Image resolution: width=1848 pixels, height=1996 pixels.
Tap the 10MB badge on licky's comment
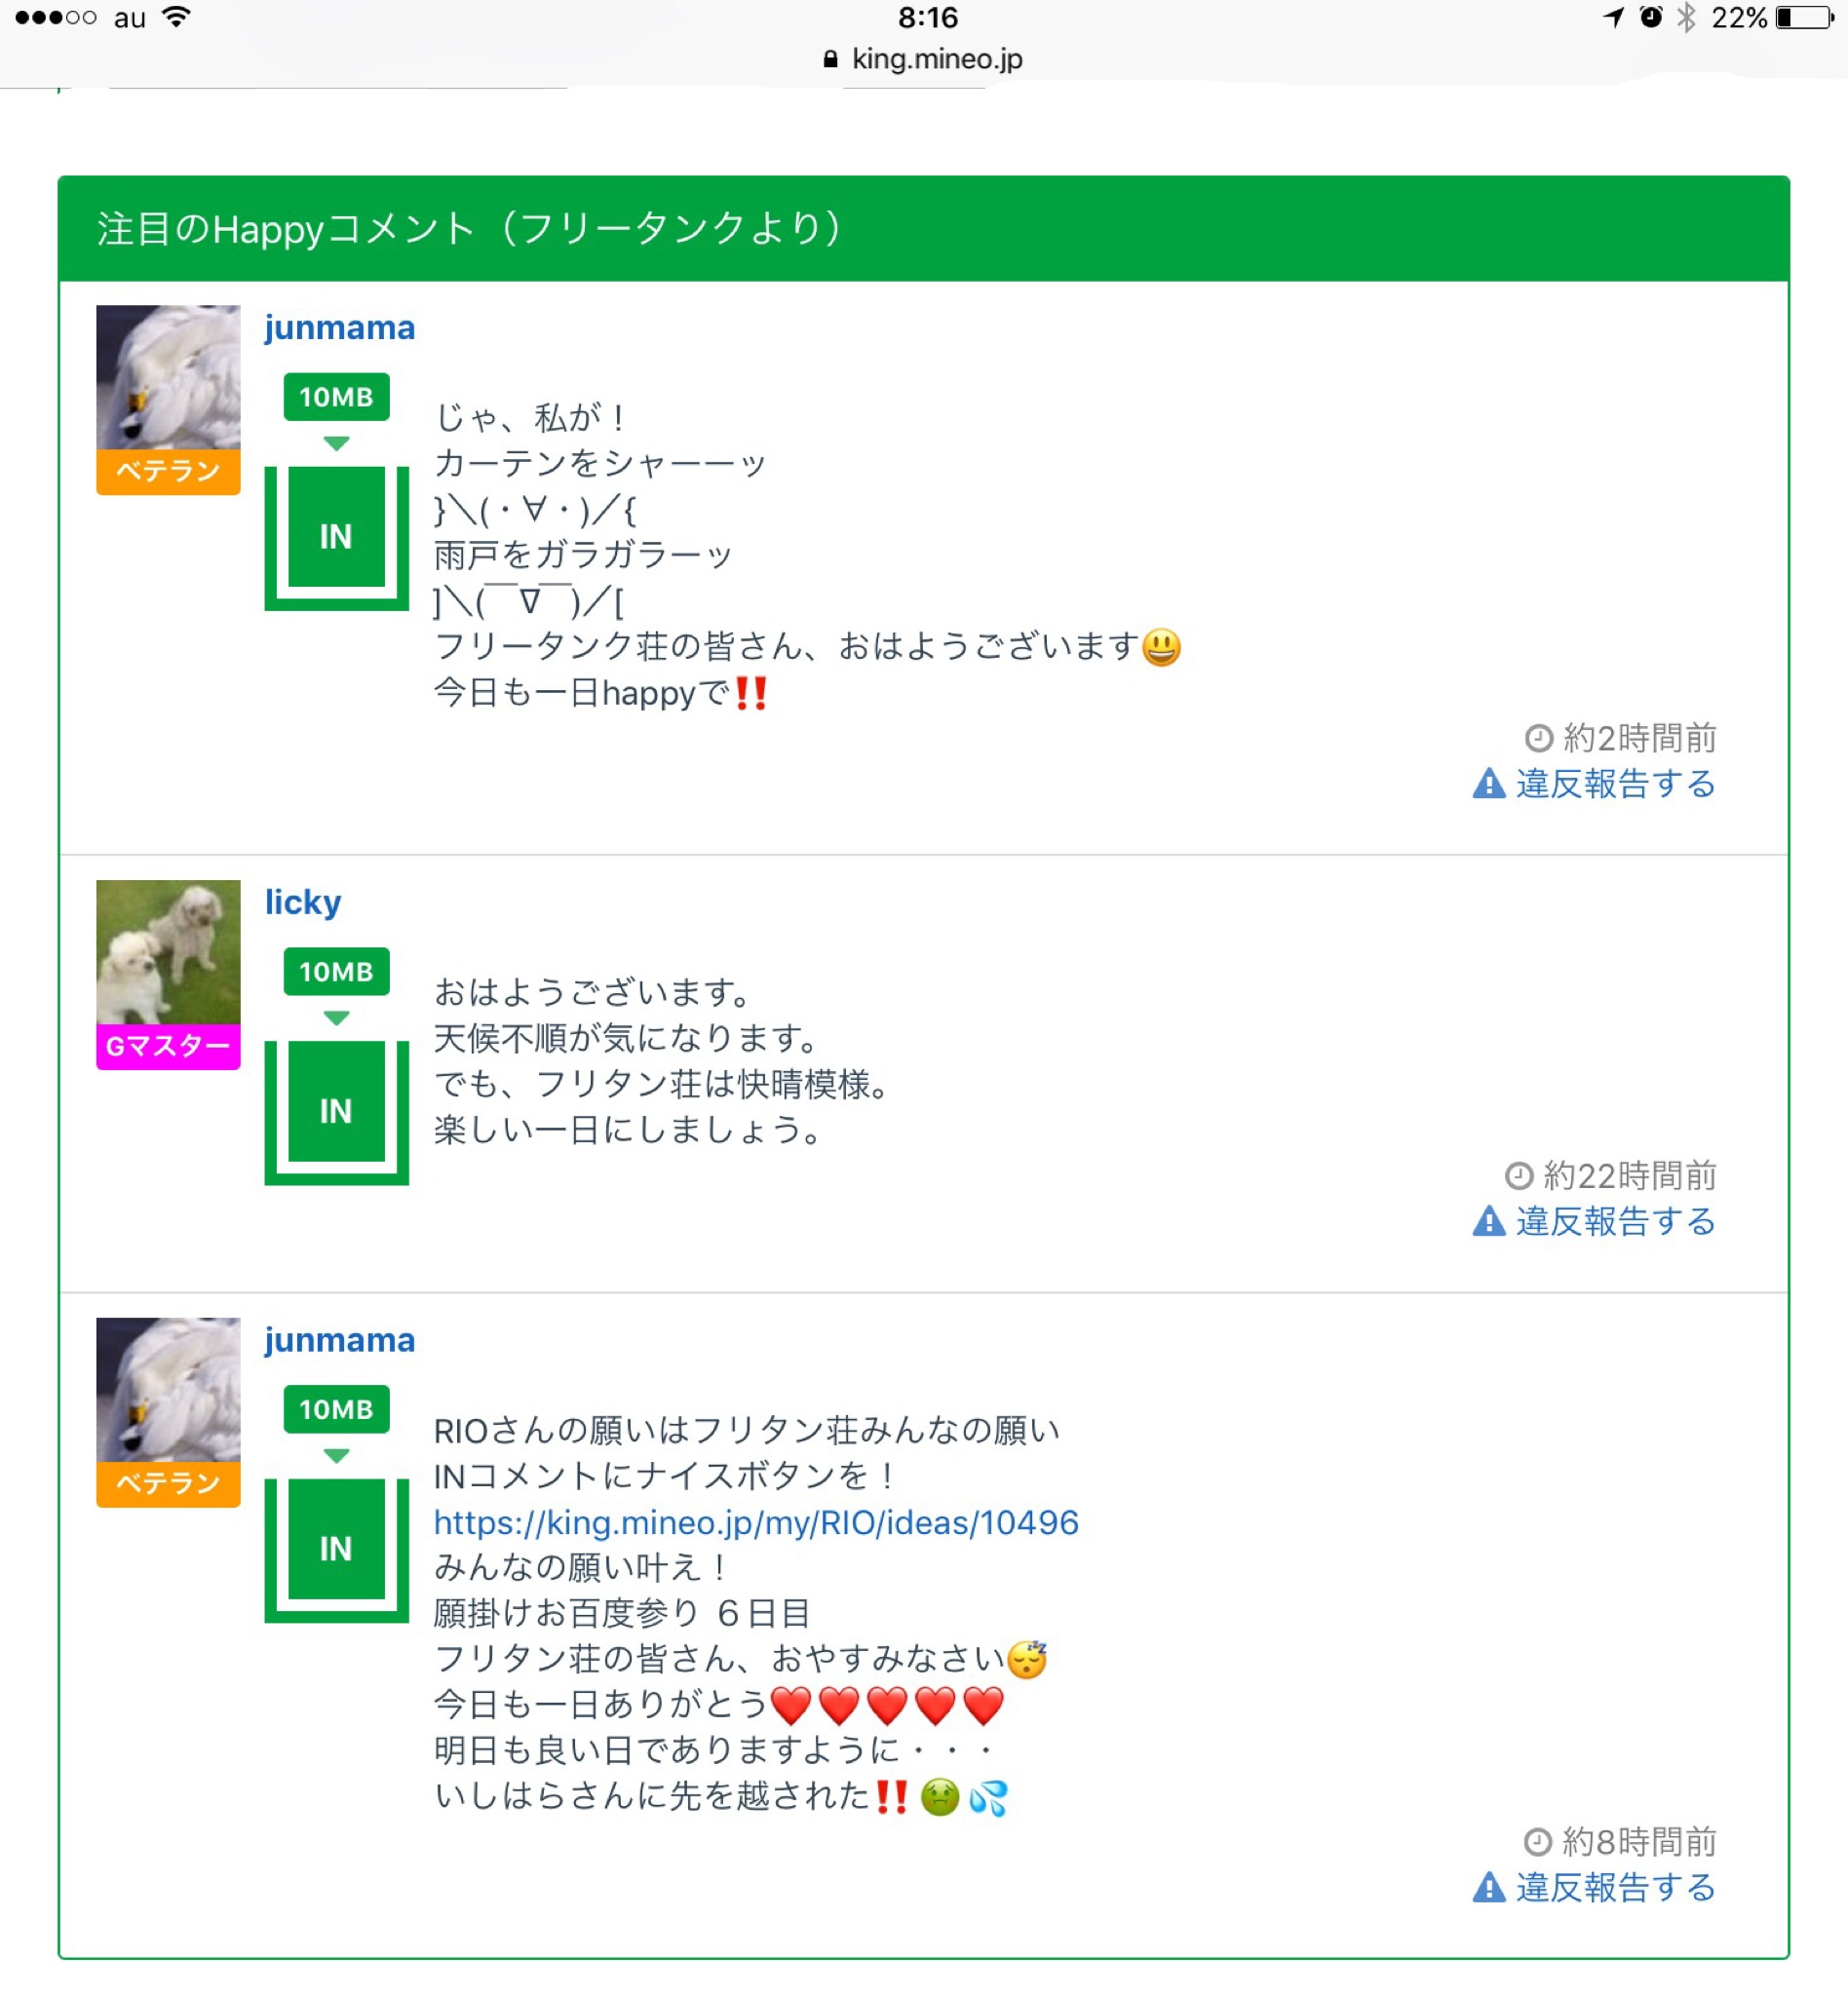(x=336, y=971)
